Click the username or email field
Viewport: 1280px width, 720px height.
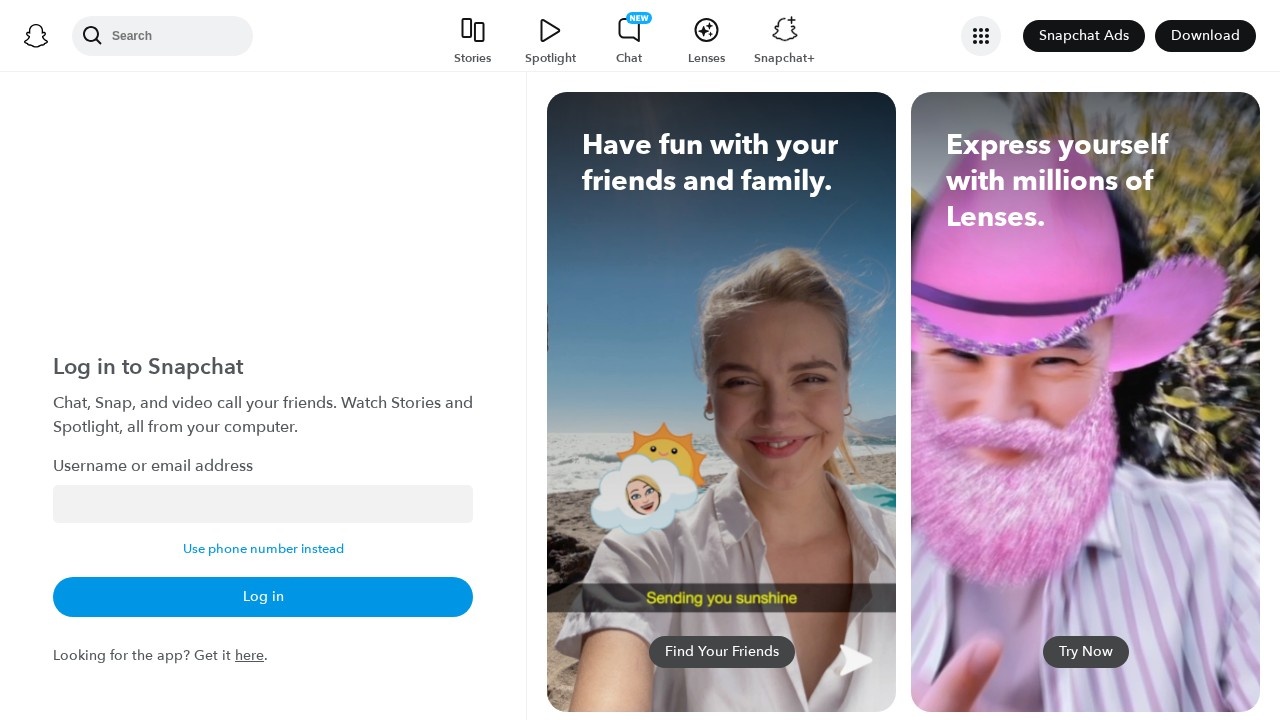tap(263, 504)
